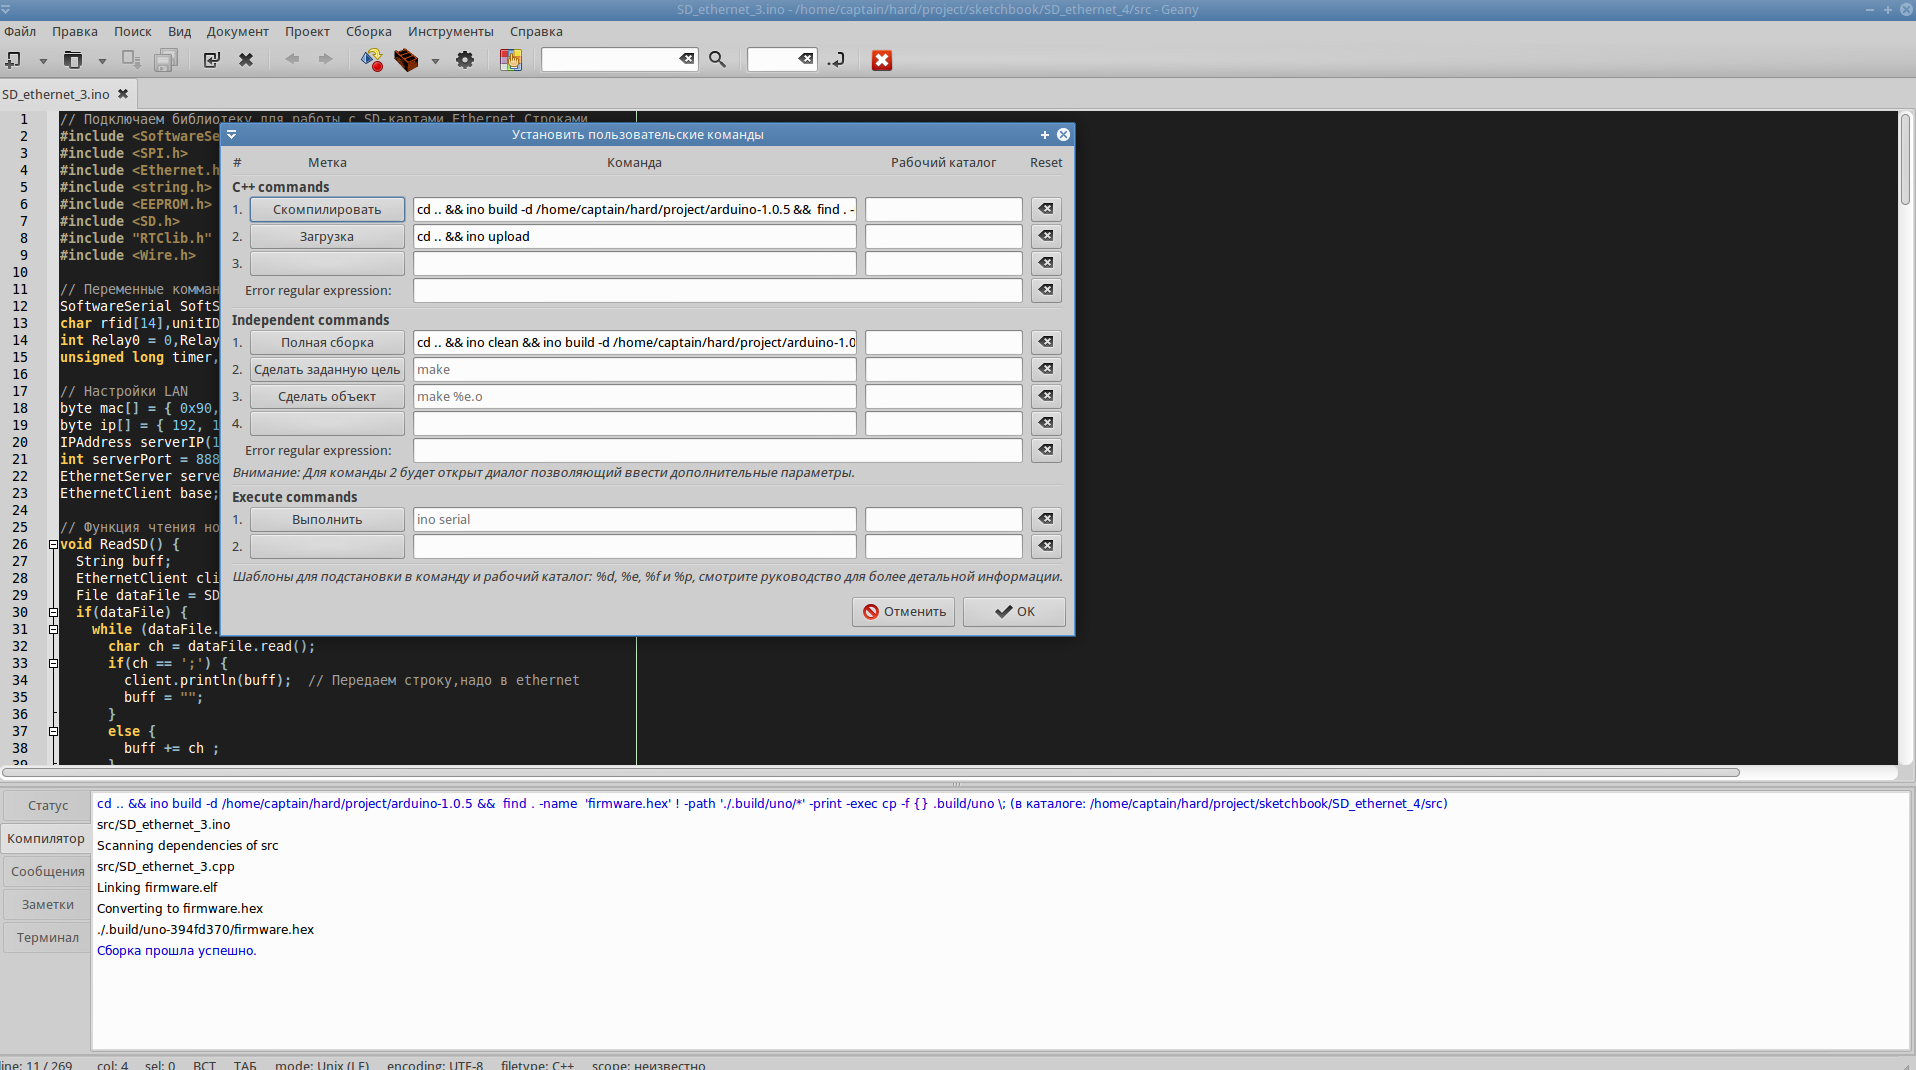The image size is (1916, 1070).
Task: Switch to the Терминал tab
Action: (x=47, y=937)
